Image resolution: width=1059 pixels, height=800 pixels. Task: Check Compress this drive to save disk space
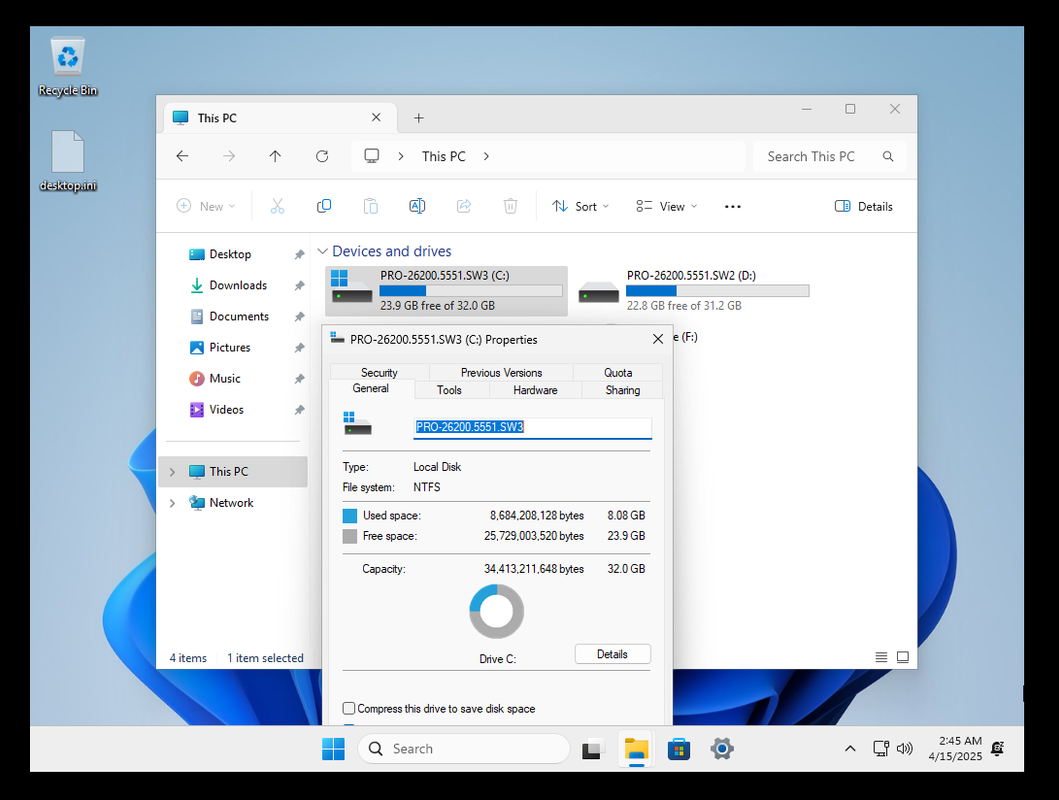(348, 708)
